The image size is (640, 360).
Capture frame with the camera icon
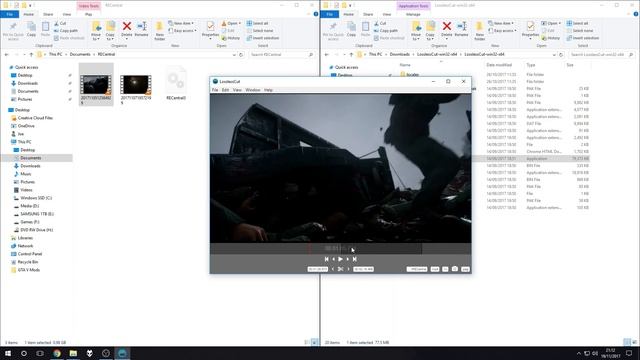[455, 269]
